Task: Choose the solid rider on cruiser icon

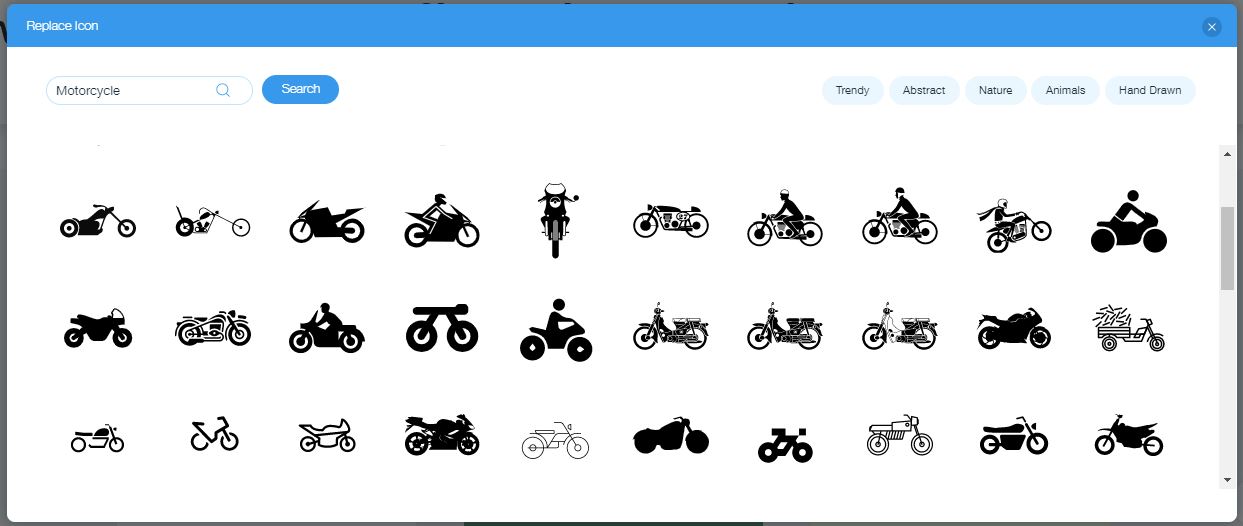Action: [327, 328]
